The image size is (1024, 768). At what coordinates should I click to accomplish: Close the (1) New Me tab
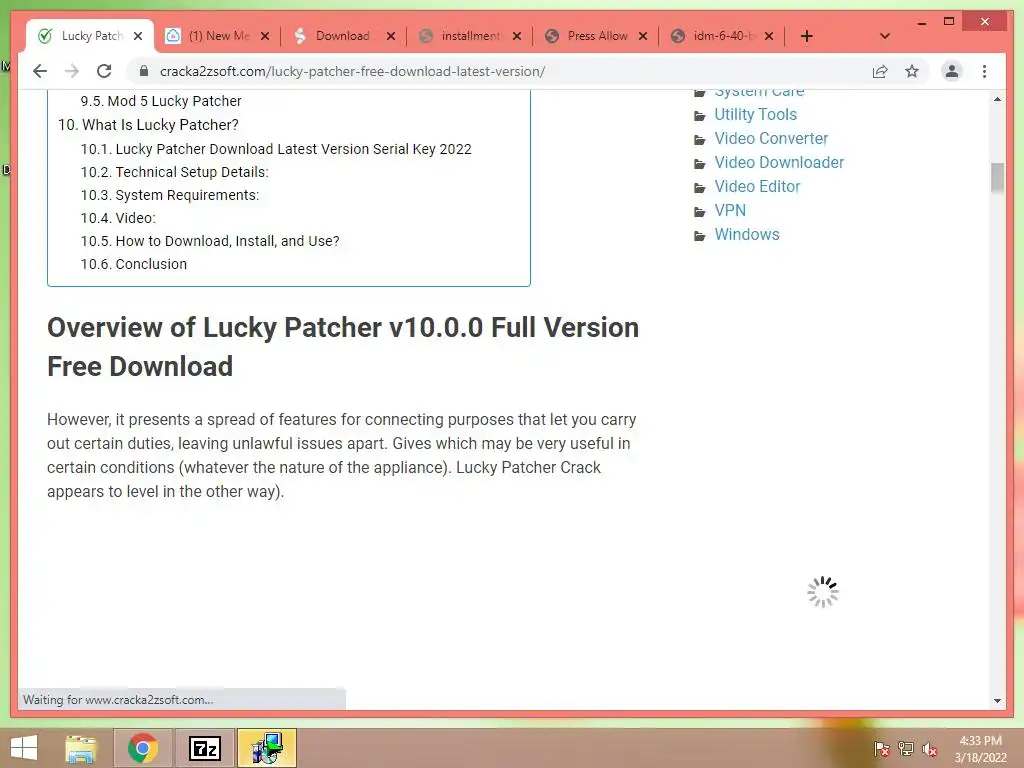pyautogui.click(x=264, y=36)
